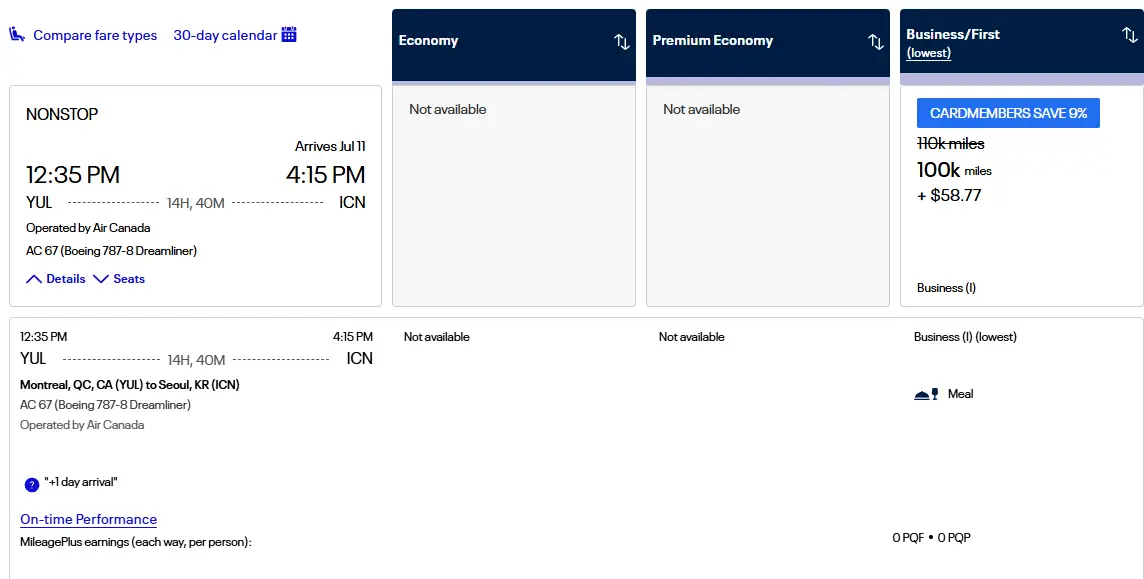The width and height of the screenshot is (1144, 579).
Task: Open the 30-day calendar link
Action: point(225,35)
